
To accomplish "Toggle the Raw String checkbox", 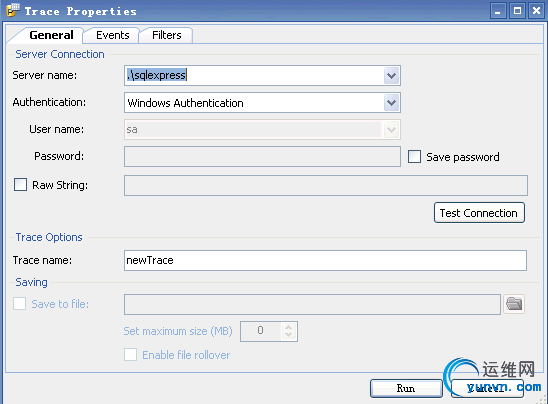I will 20,185.
